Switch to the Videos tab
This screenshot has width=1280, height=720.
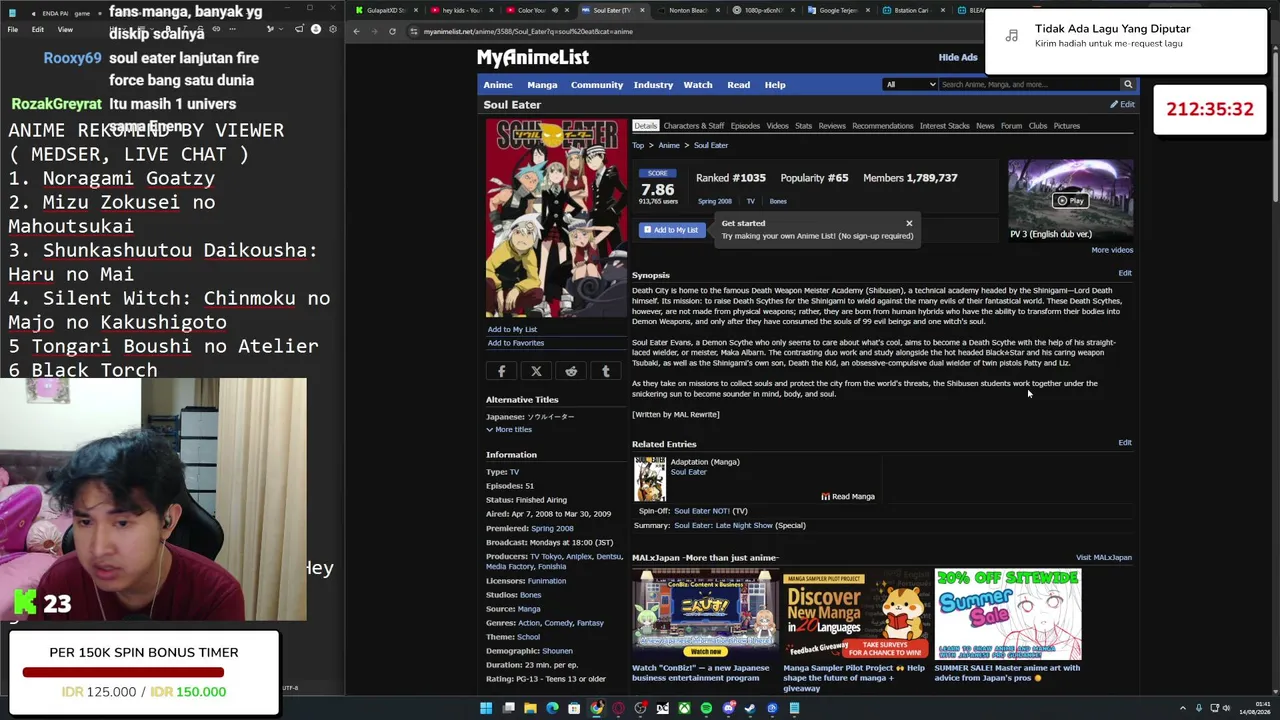point(777,126)
